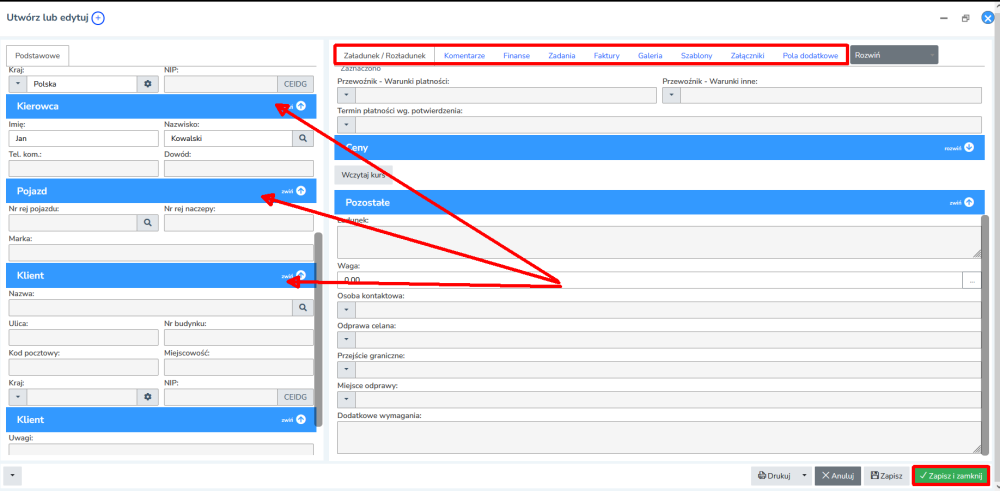Image resolution: width=1000 pixels, height=491 pixels.
Task: Search client by Nazwa magnifier icon
Action: [x=303, y=307]
